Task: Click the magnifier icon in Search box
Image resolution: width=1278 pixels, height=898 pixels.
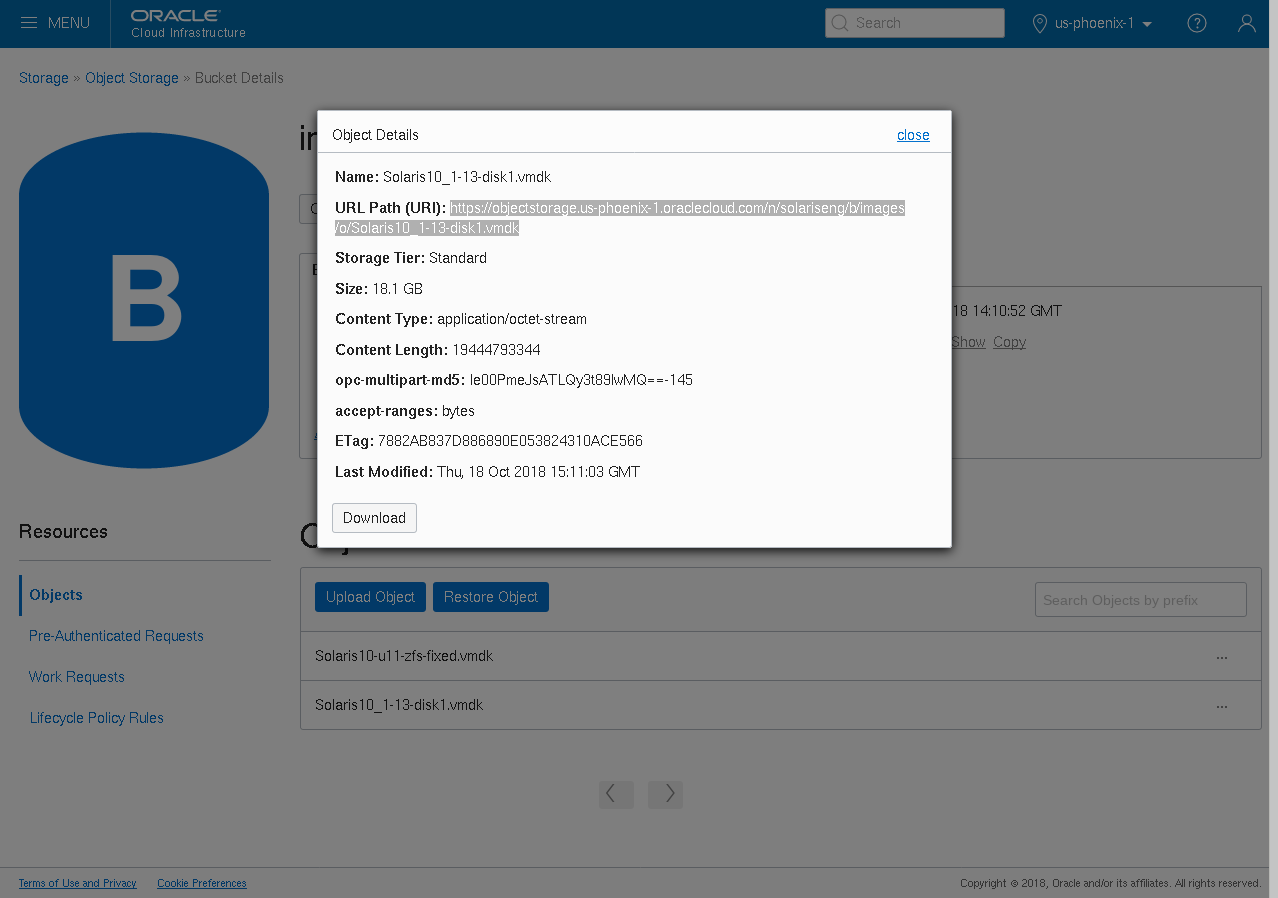Action: (840, 23)
